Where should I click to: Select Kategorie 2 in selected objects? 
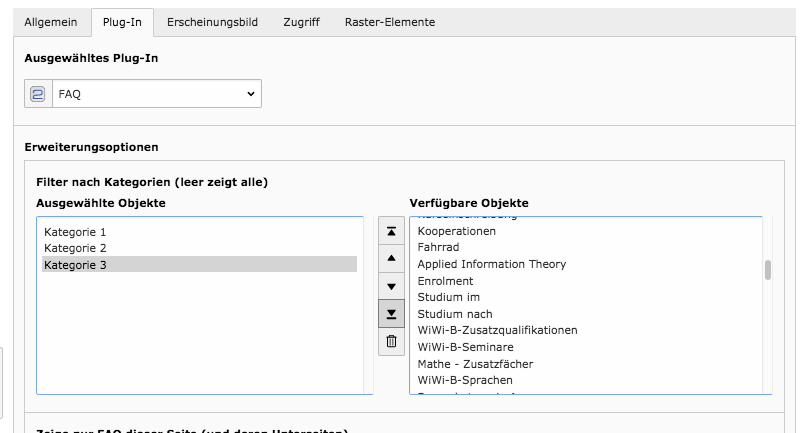(75, 248)
